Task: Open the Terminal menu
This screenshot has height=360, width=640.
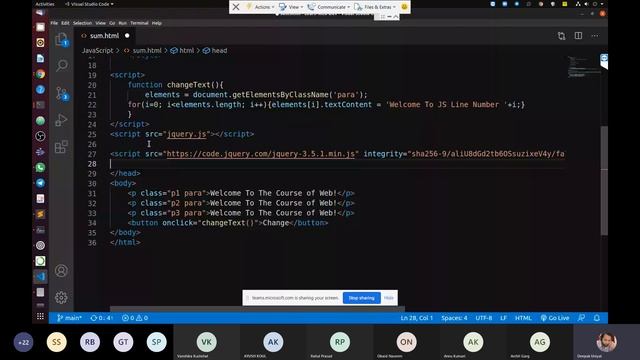Action: tap(139, 23)
